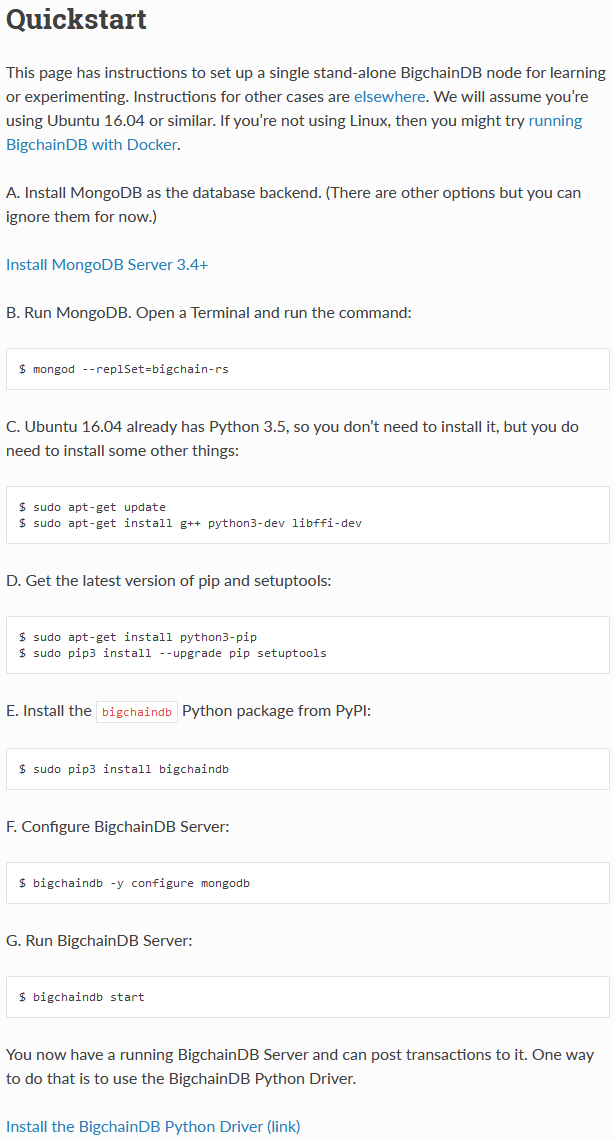Click the sudo apt-get update command line
The height and width of the screenshot is (1141, 614).
click(x=92, y=507)
